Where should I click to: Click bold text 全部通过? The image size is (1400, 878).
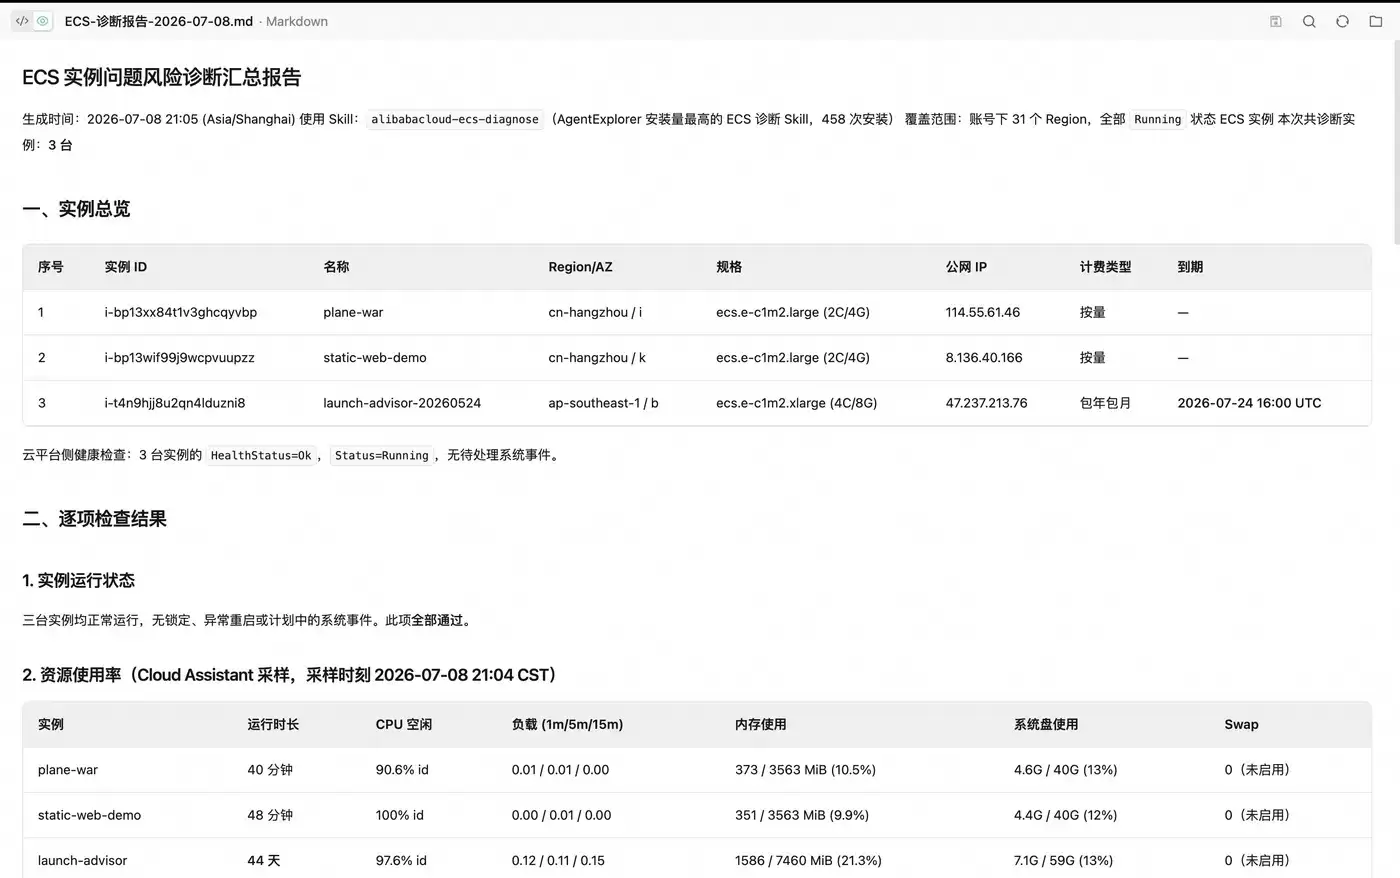(x=437, y=620)
